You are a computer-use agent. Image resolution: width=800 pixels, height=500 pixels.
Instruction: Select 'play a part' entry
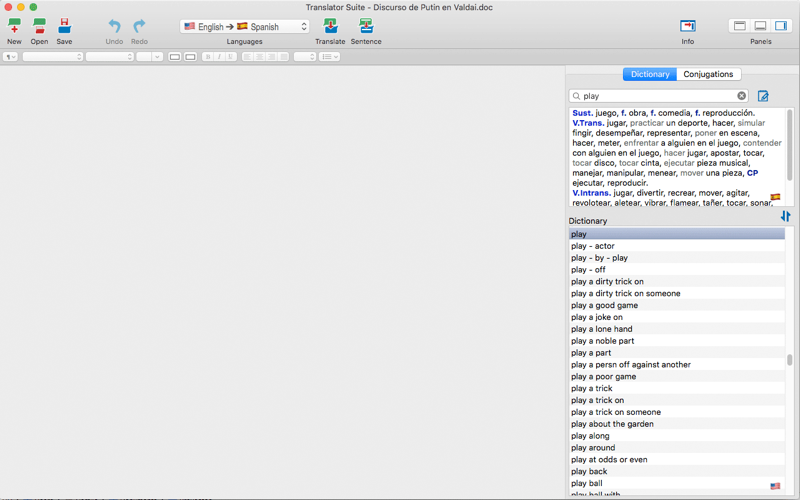pos(677,353)
